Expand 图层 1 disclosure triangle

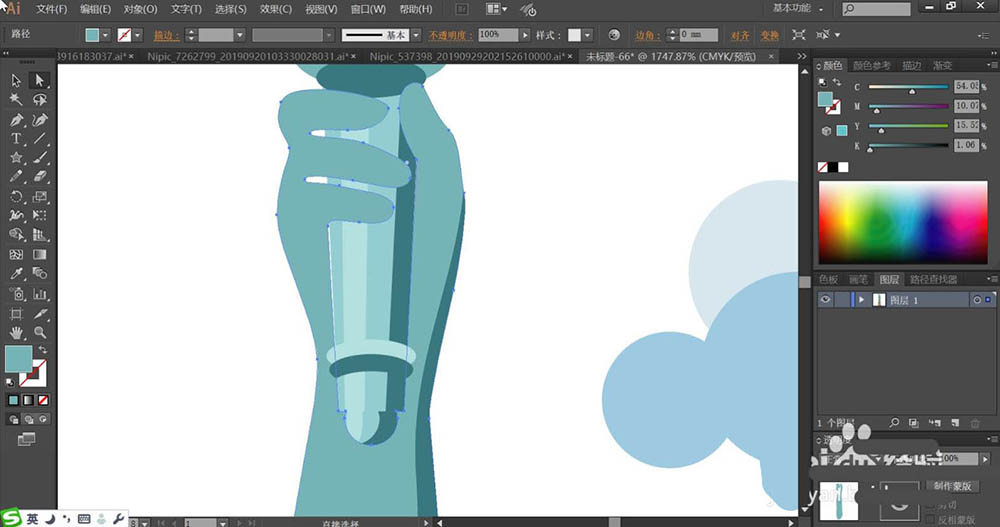coord(861,300)
